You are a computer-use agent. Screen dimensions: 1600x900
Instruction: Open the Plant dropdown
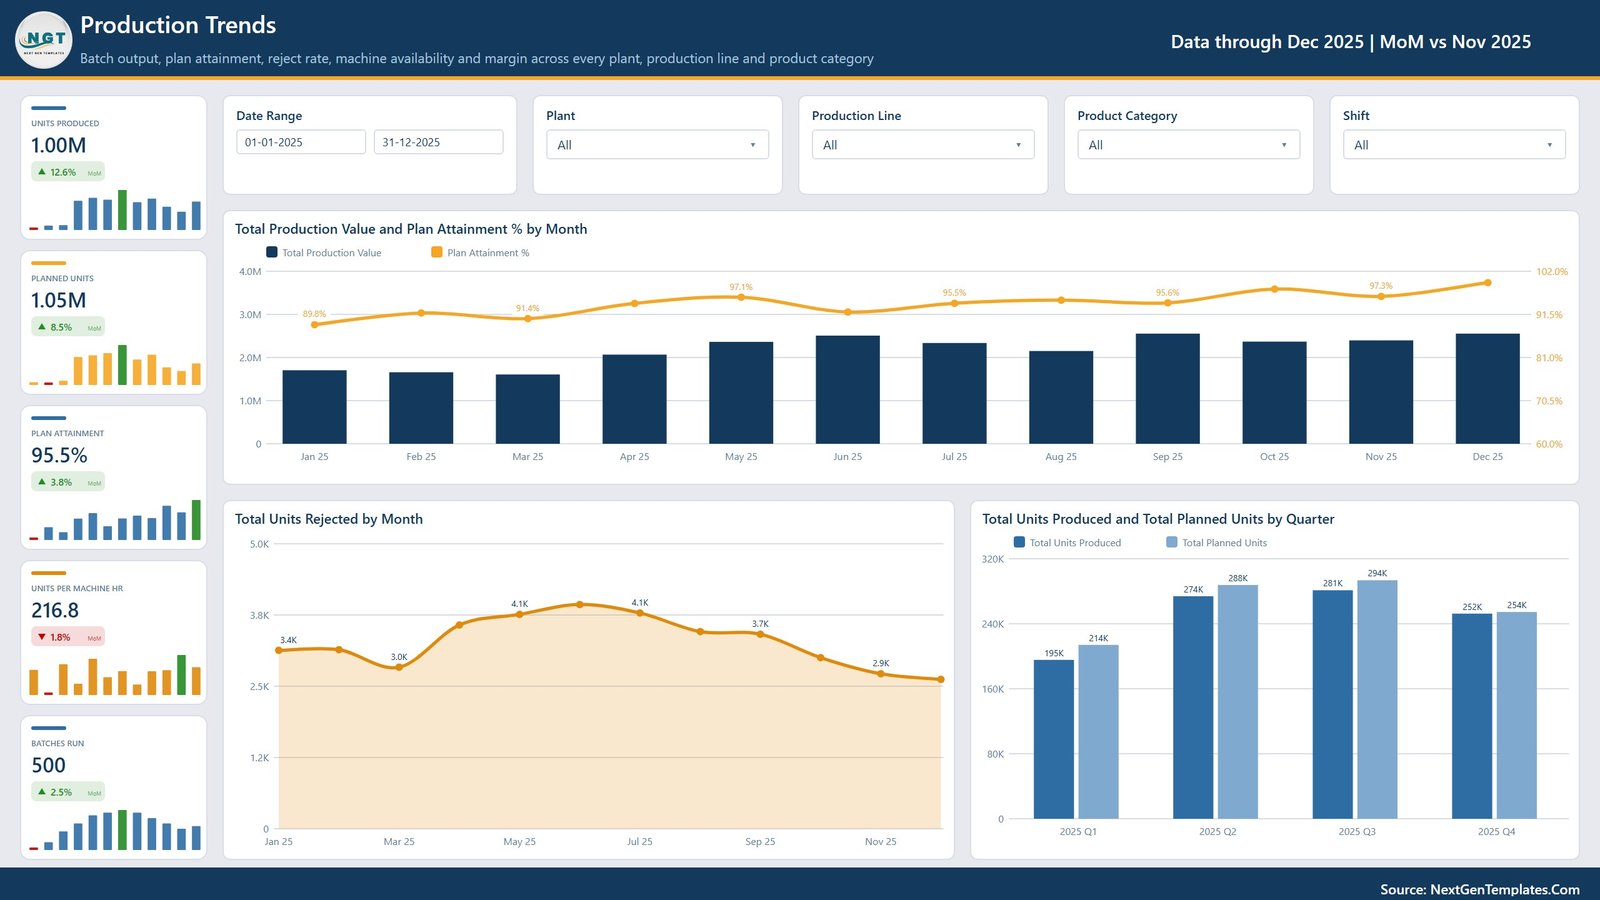tap(657, 145)
